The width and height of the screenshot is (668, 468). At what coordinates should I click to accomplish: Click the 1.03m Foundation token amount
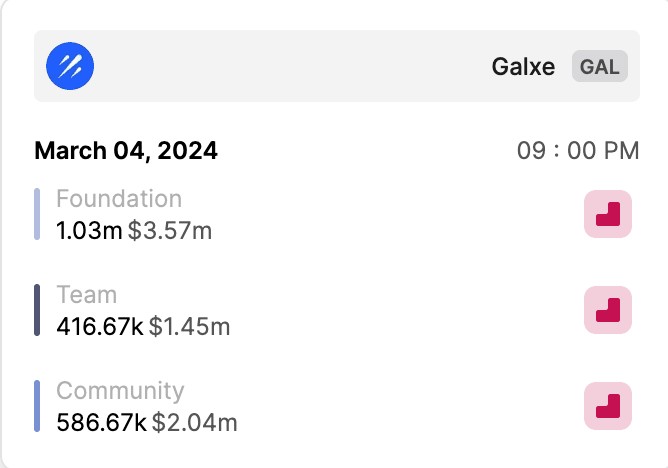[89, 231]
